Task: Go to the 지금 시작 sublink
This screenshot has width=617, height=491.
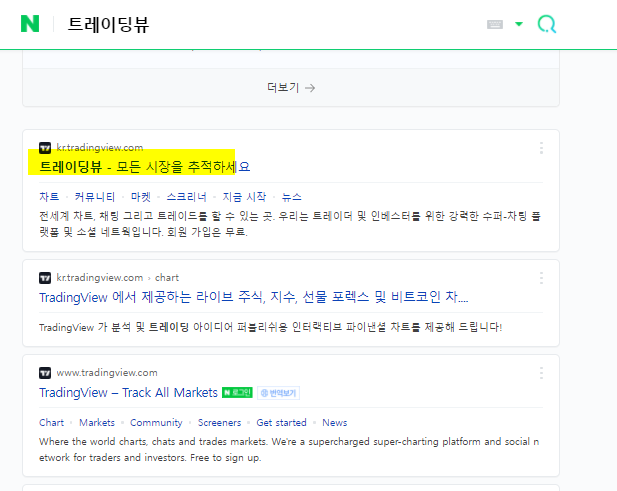Action: coord(244,197)
